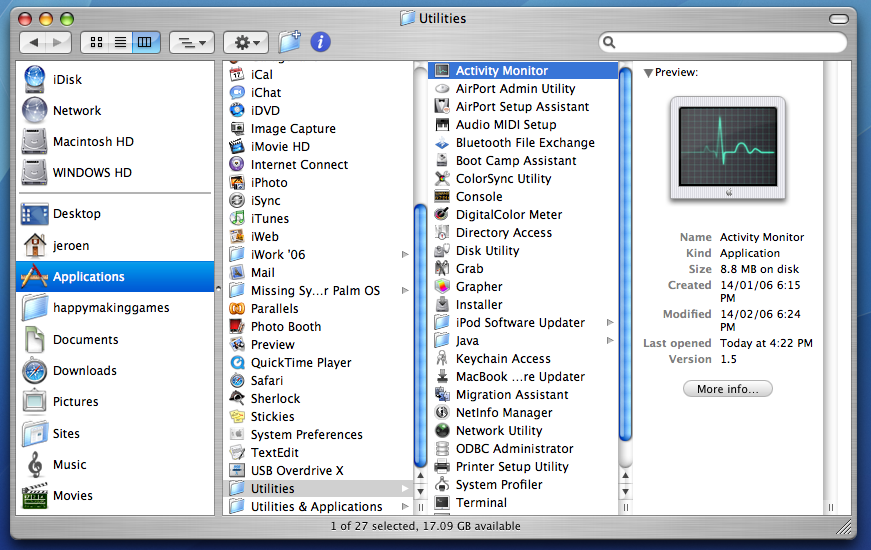871x550 pixels.
Task: Select Console in Utilities column
Action: [523, 197]
